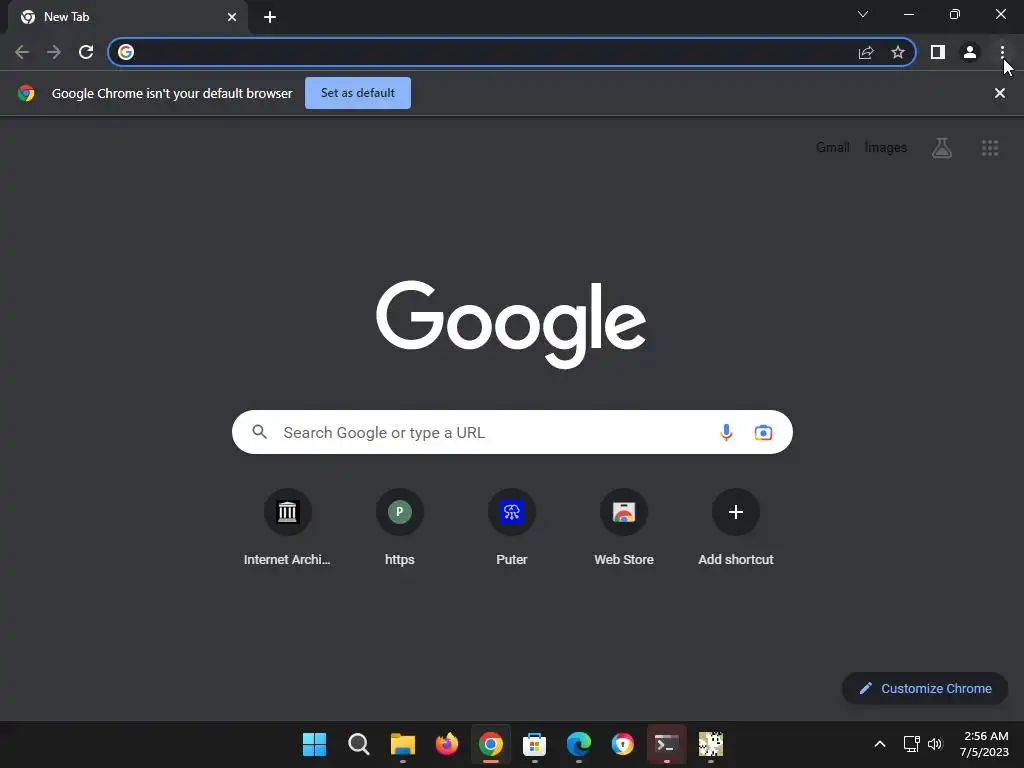Open the Windows Start menu
The width and height of the screenshot is (1024, 768).
pyautogui.click(x=314, y=744)
